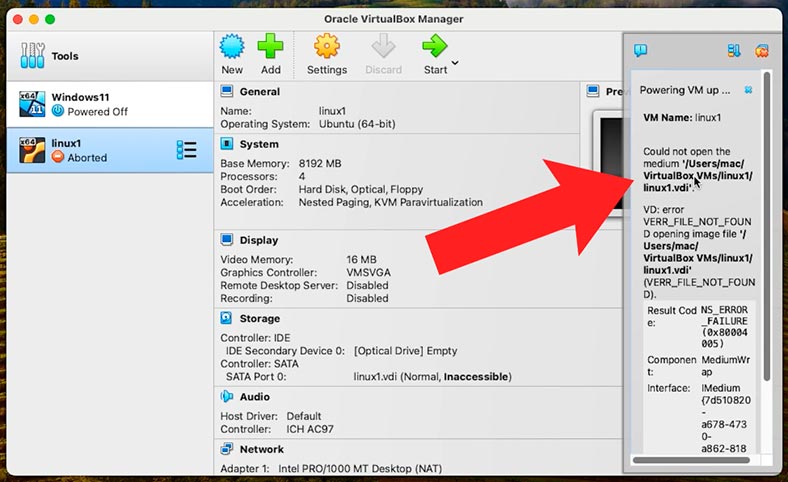Click the Preview section monitor icon
The image size is (788, 482).
[593, 91]
